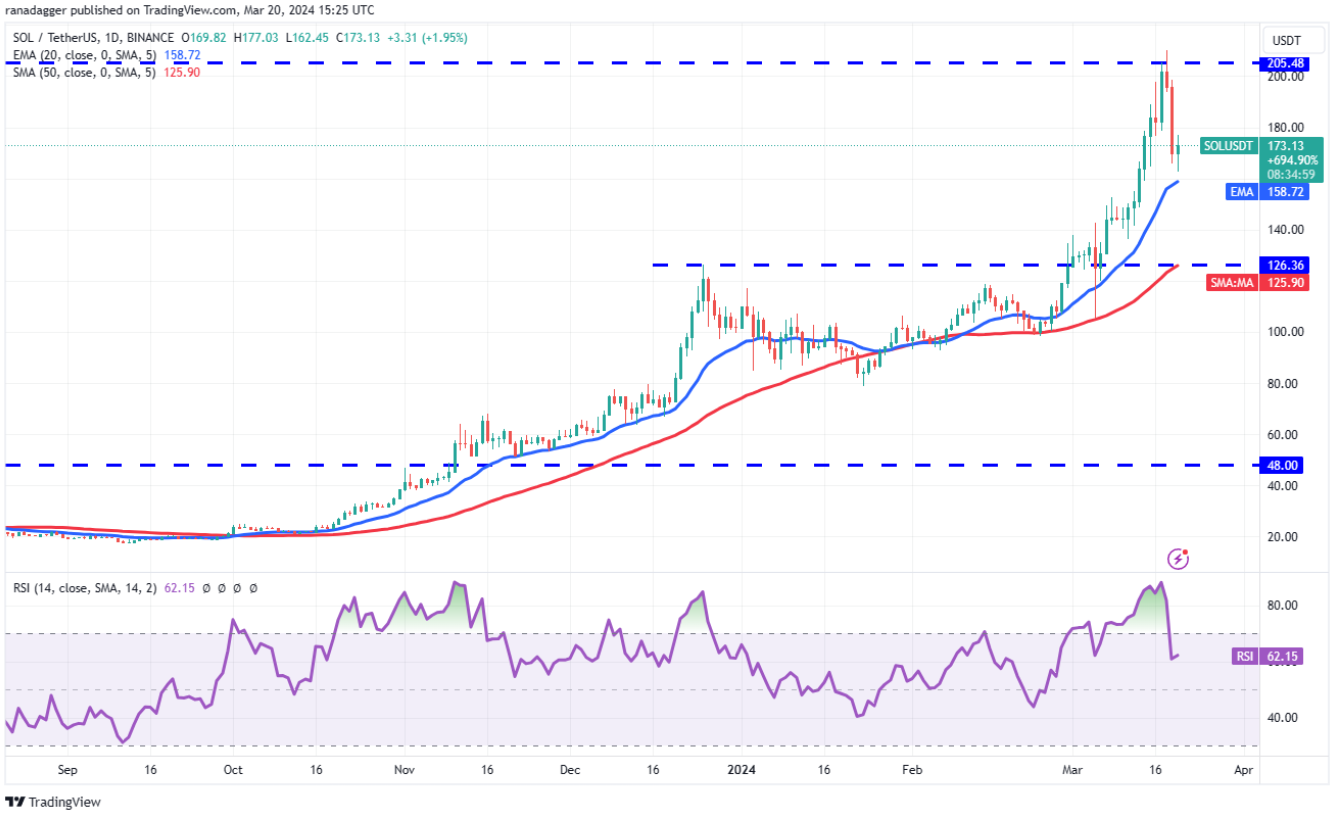Viewport: 1335px width, 817px height.
Task: Click the purple lightning event marker icon
Action: (1179, 559)
